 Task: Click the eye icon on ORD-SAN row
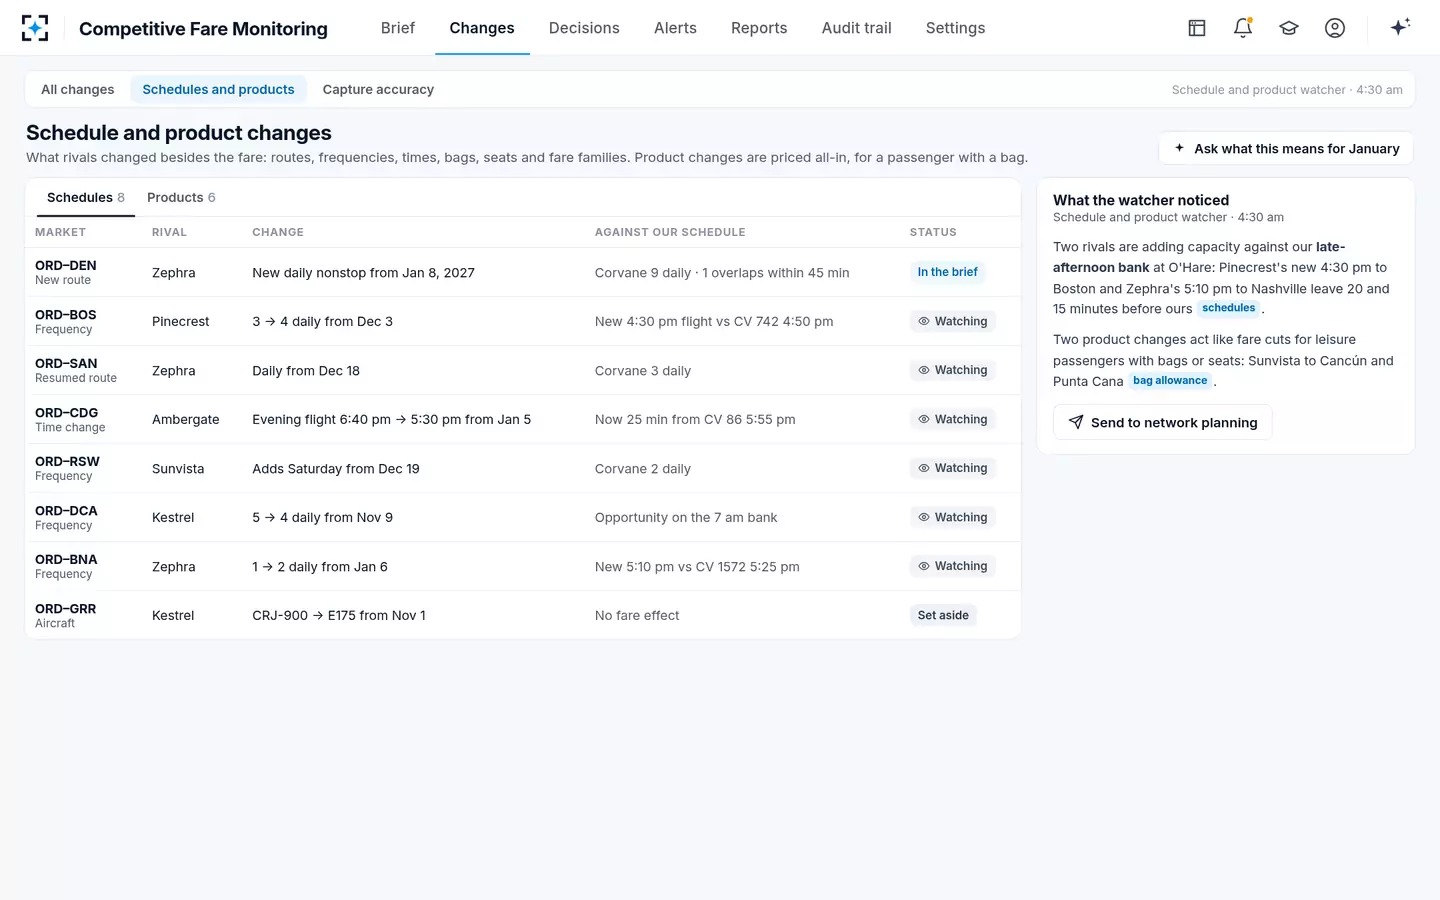[x=924, y=370]
